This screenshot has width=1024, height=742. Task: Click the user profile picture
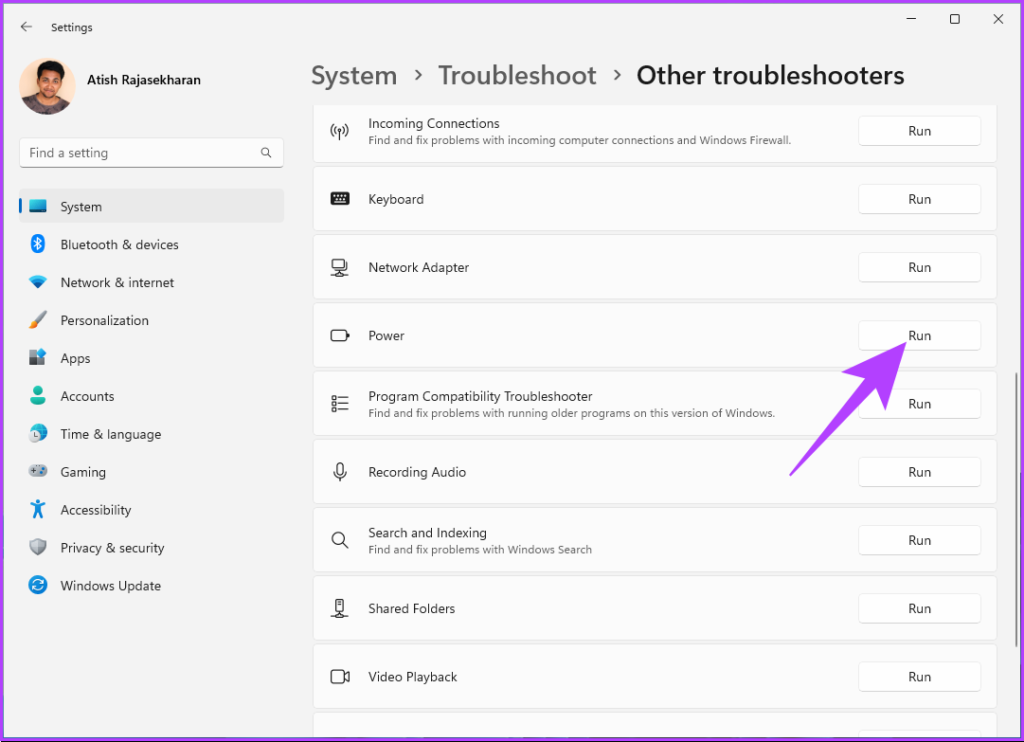47,86
